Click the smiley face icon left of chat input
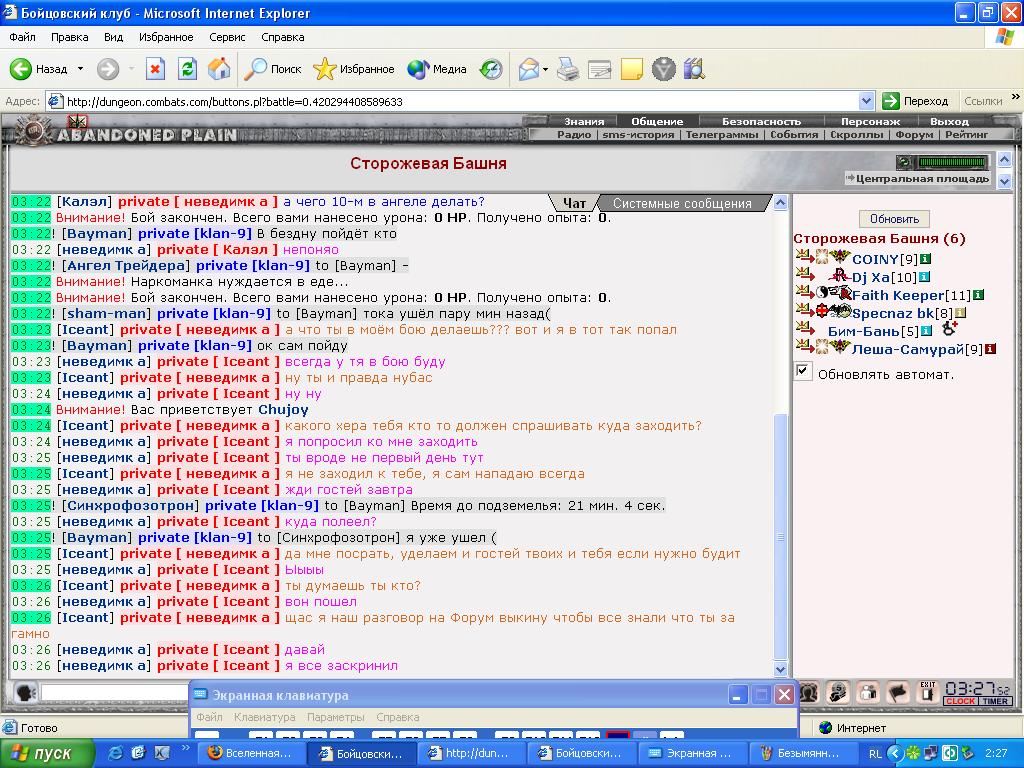Viewport: 1024px width, 768px height. (x=25, y=692)
